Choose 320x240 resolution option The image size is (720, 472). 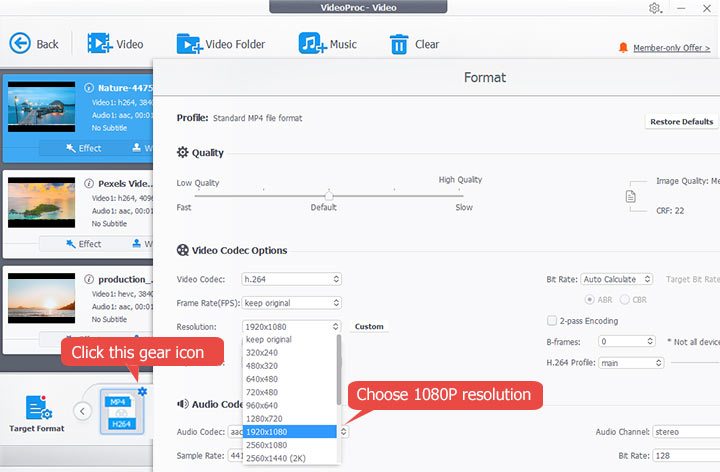(290, 353)
